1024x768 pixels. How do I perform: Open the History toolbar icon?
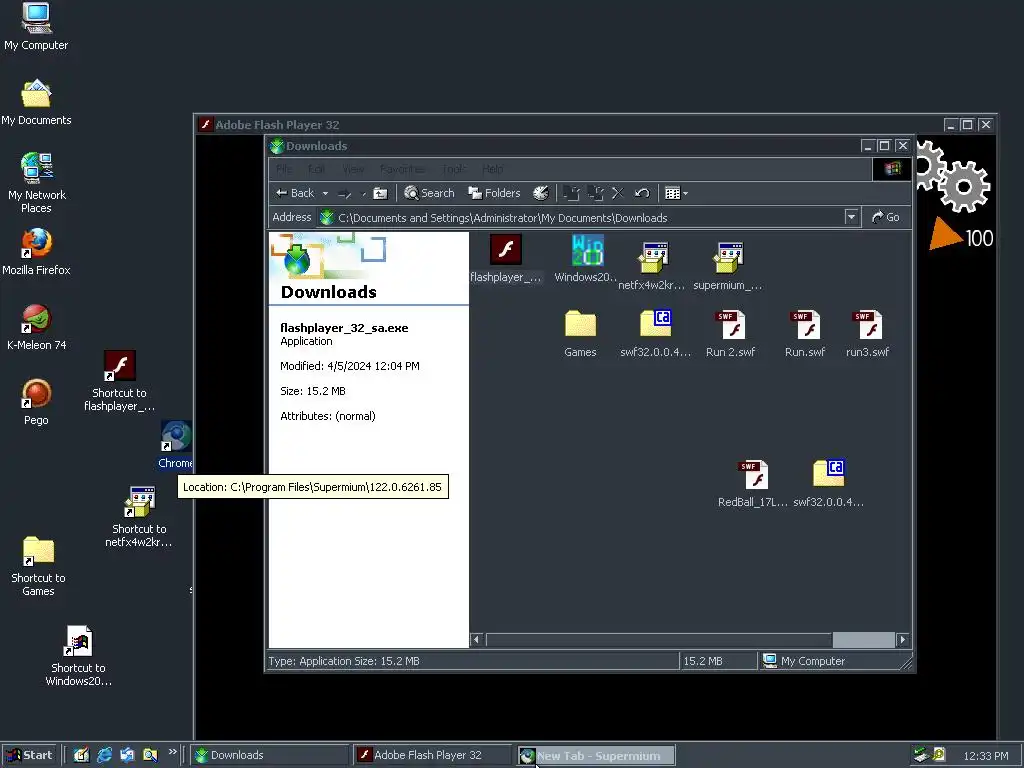click(541, 193)
